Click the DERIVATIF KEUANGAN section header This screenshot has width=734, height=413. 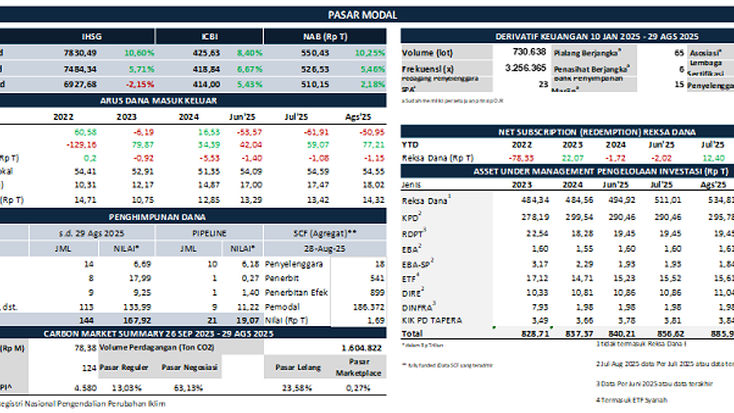click(x=597, y=37)
